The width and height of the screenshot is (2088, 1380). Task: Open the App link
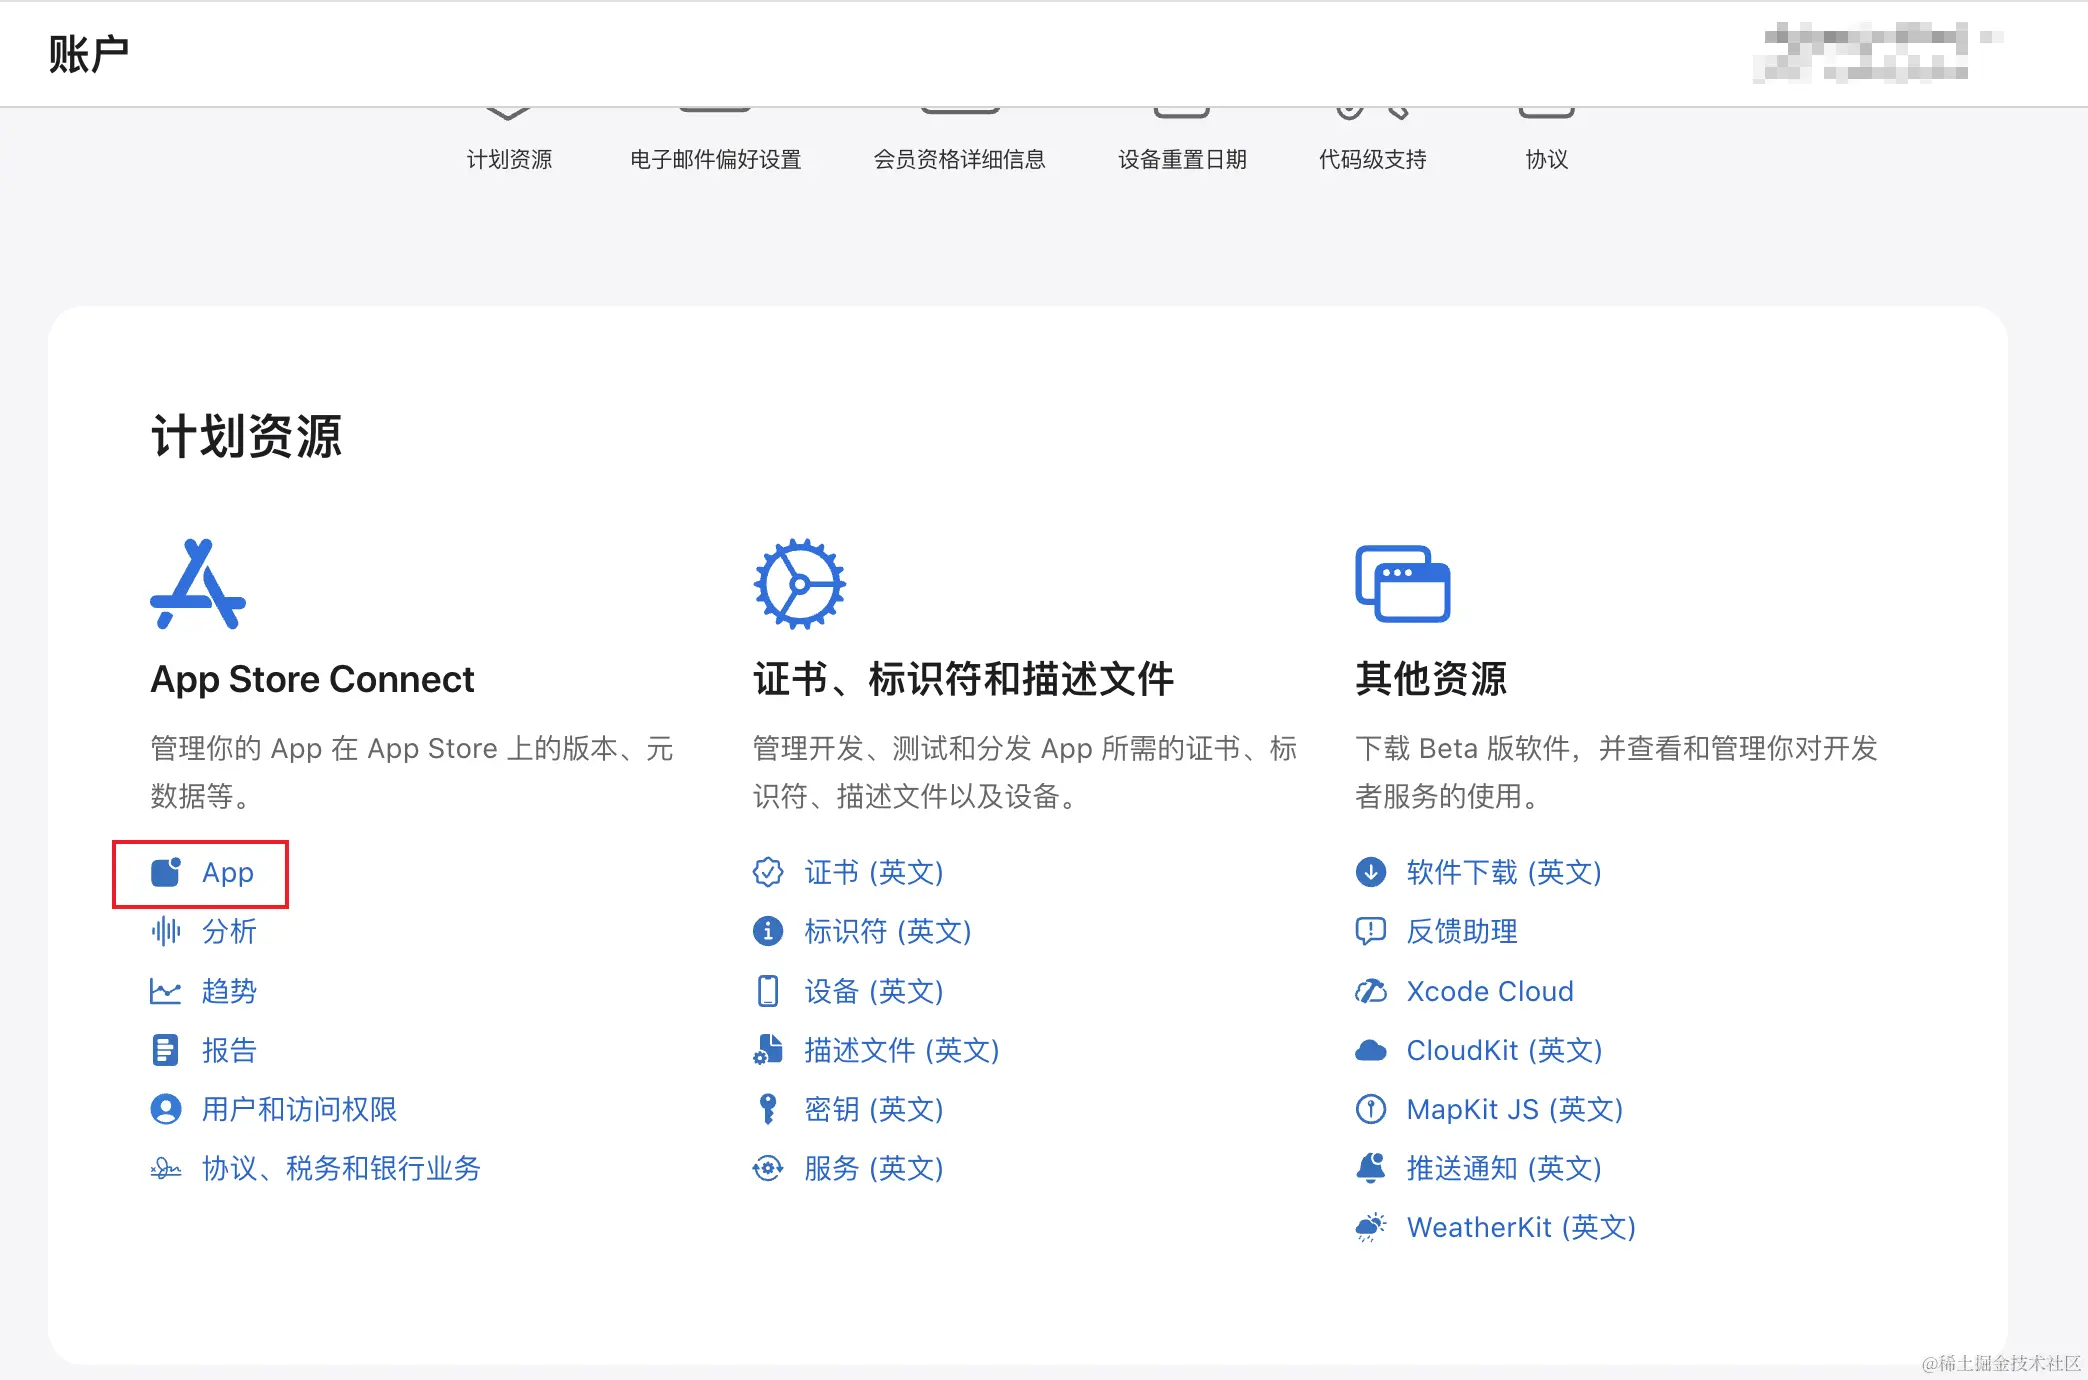point(227,873)
